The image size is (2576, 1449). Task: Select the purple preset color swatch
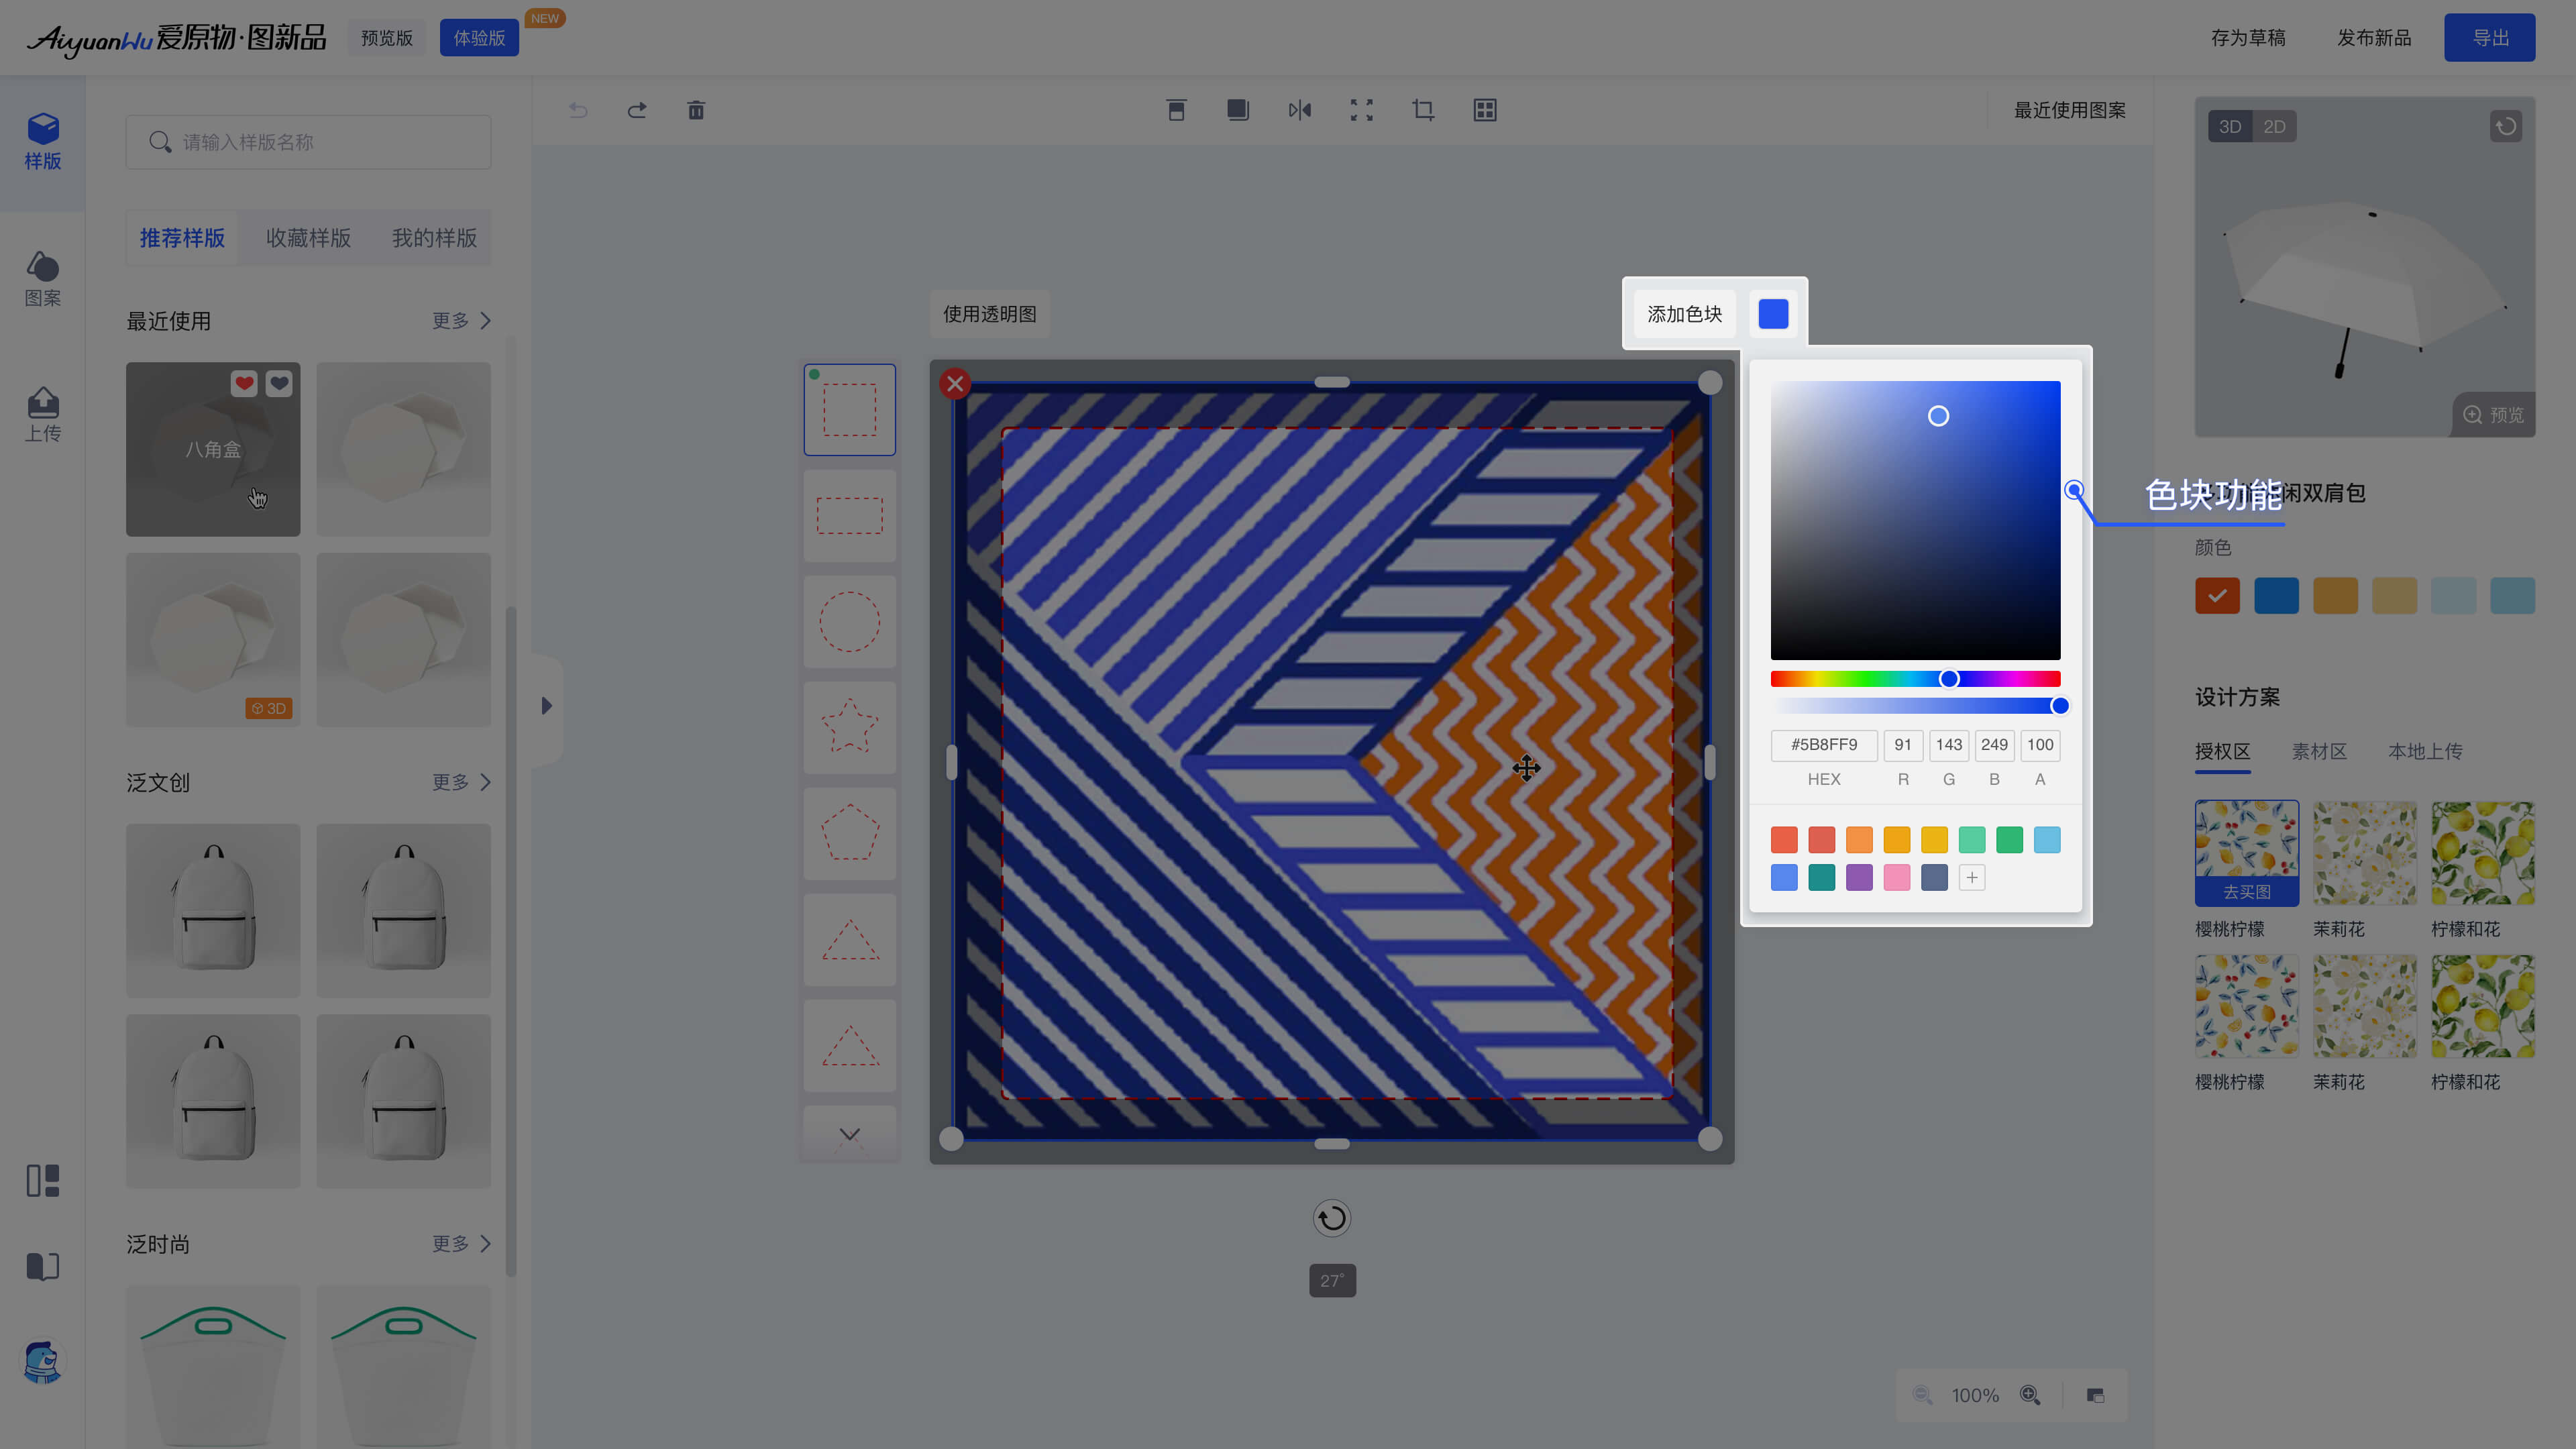[1859, 878]
